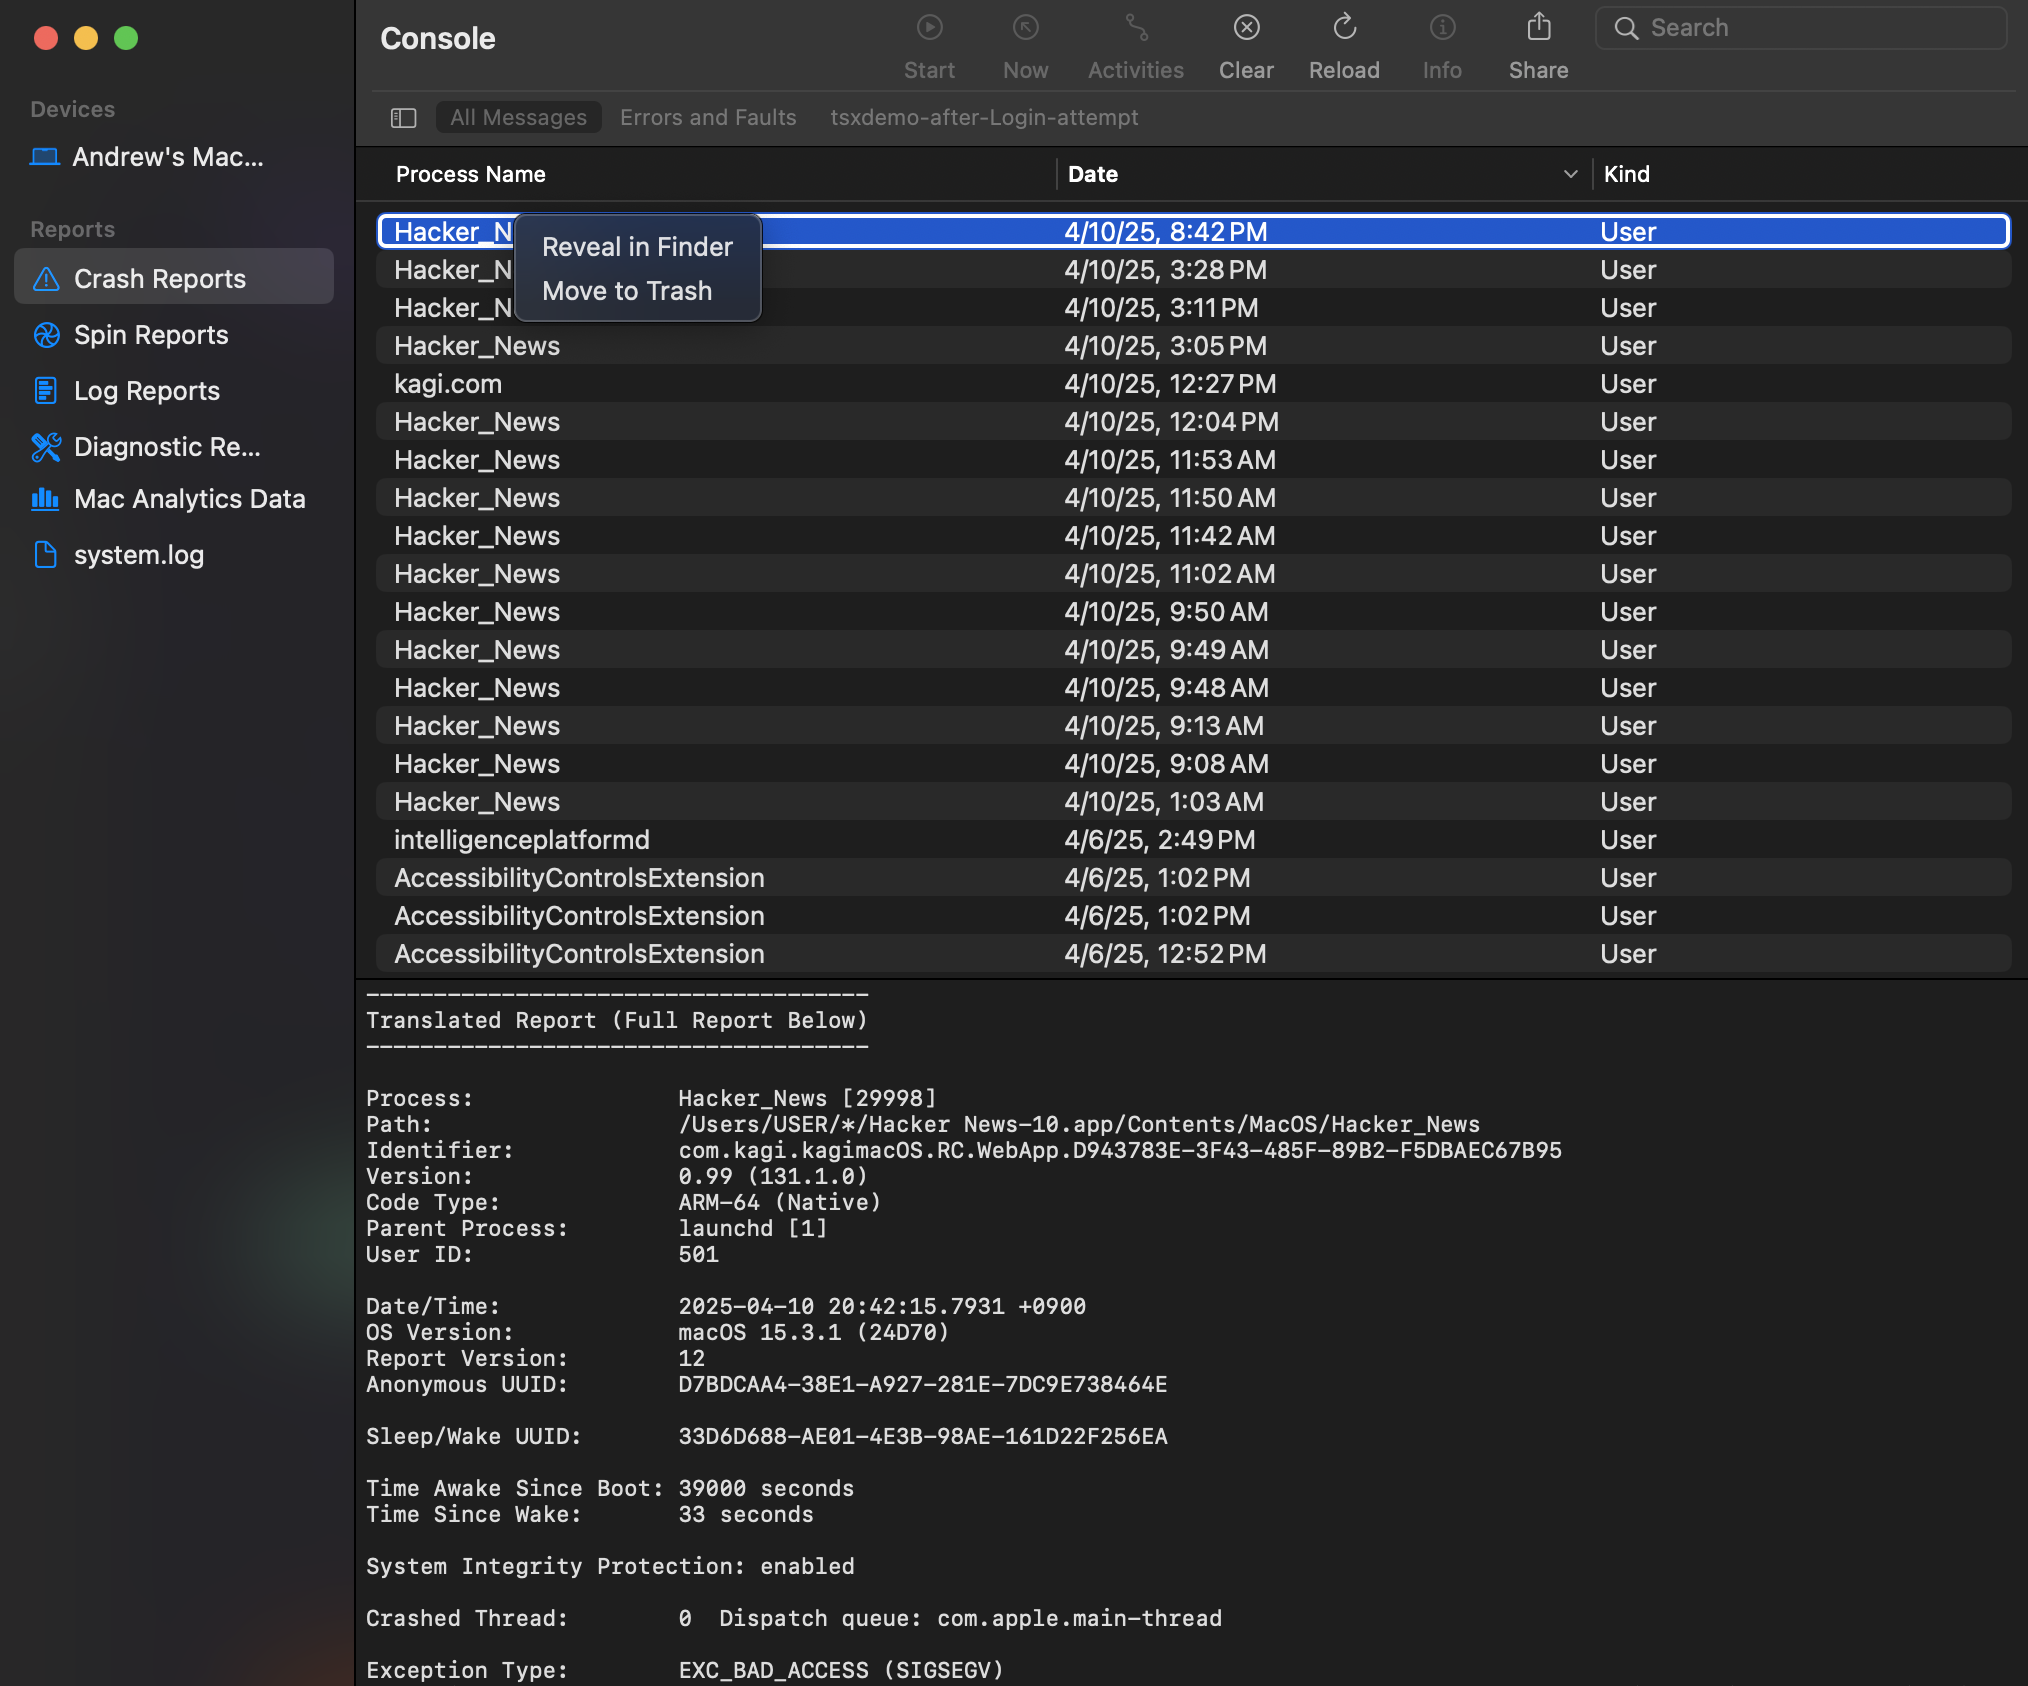Click the Exception Type EXC_BAD_ACCESS line
The image size is (2028, 1686).
685,1670
